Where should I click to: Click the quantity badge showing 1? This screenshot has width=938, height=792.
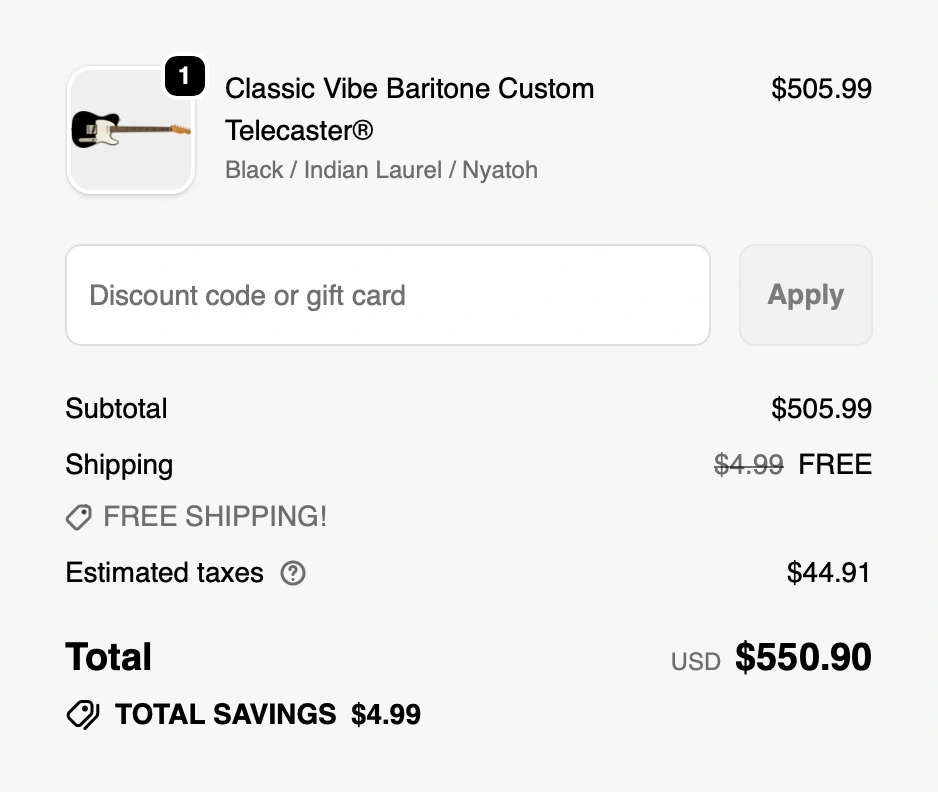(x=184, y=76)
